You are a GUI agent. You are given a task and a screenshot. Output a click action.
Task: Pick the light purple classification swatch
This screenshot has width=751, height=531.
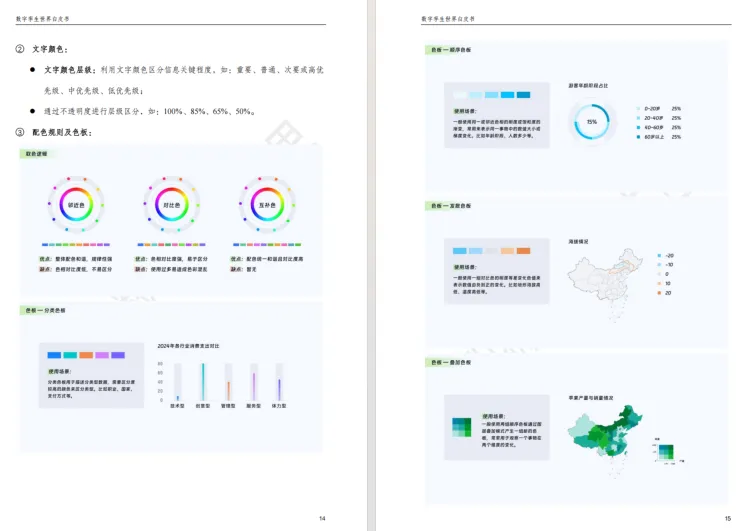pos(102,355)
